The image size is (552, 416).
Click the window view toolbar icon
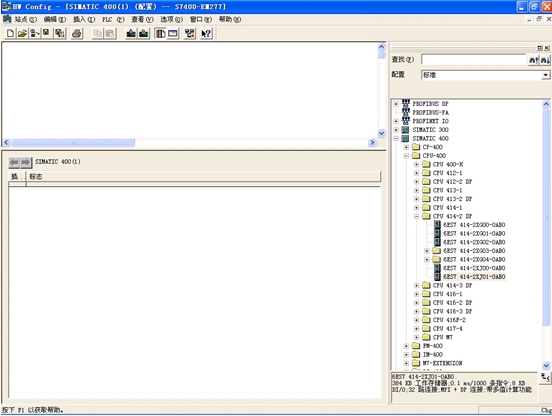click(173, 33)
